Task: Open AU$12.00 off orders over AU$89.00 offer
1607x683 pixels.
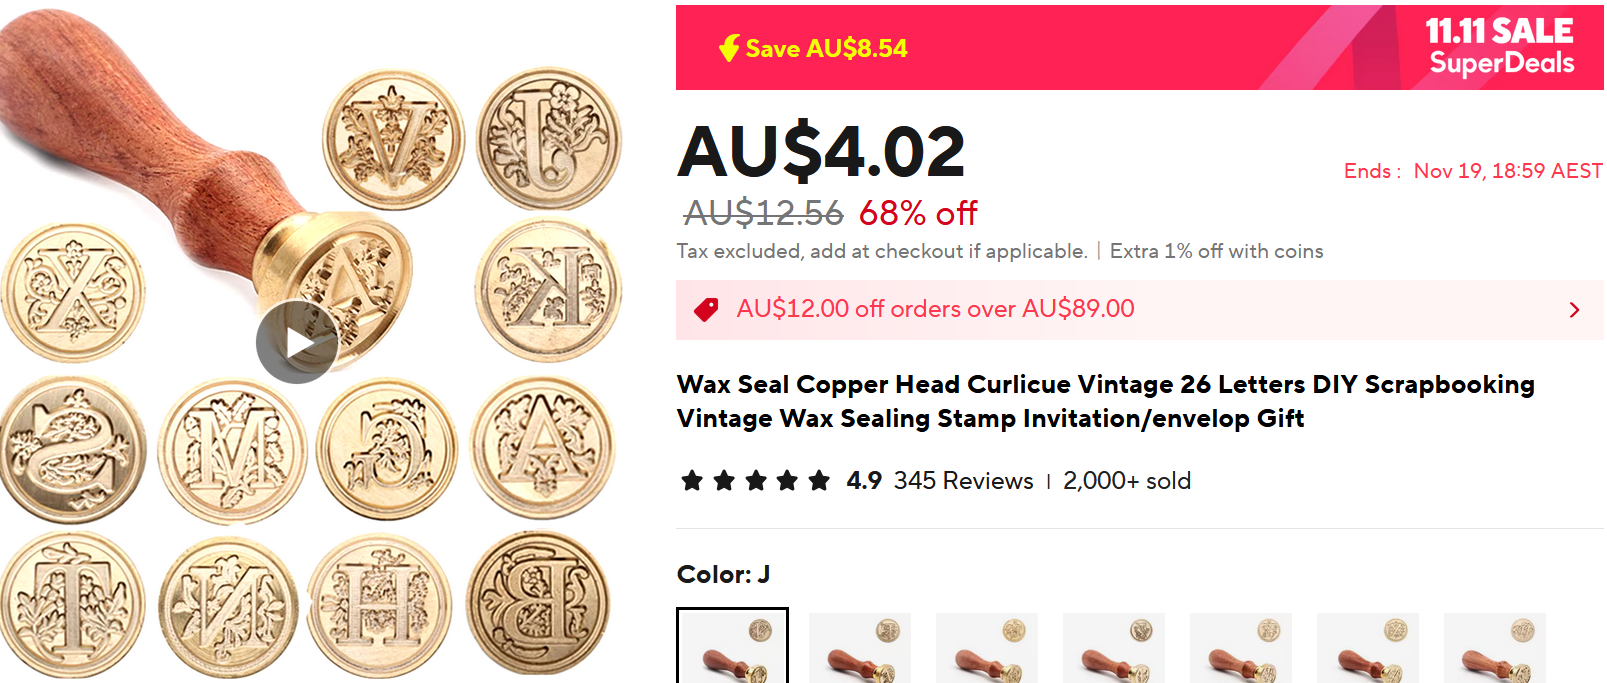Action: point(1140,310)
